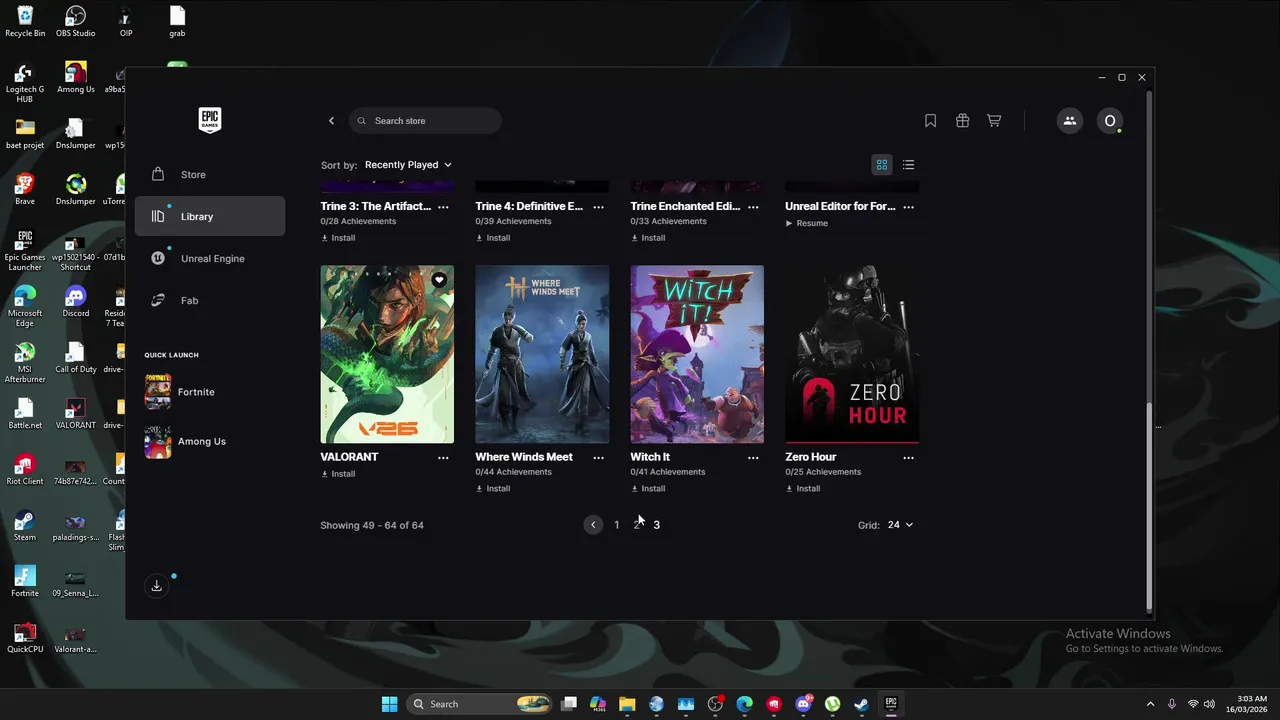Screen dimensions: 1280x720
Task: Go back with the back arrow
Action: (x=332, y=121)
